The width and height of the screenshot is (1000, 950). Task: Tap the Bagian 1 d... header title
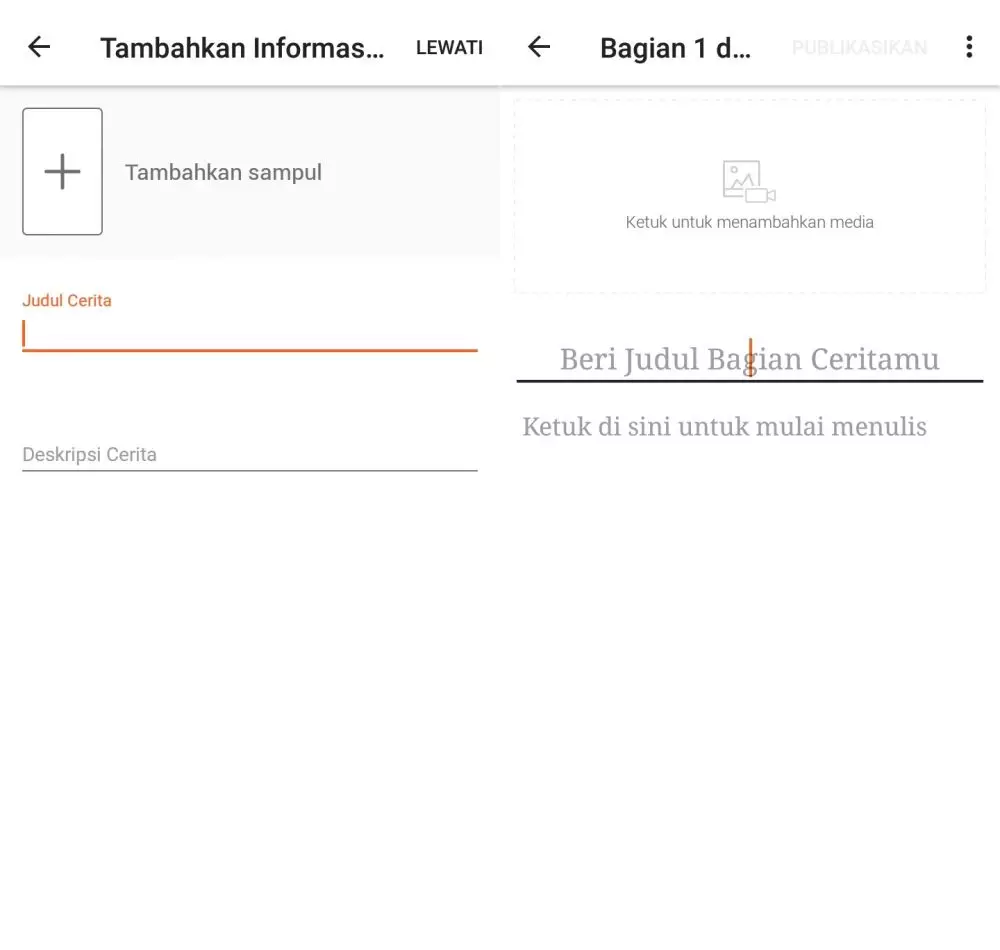coord(675,48)
